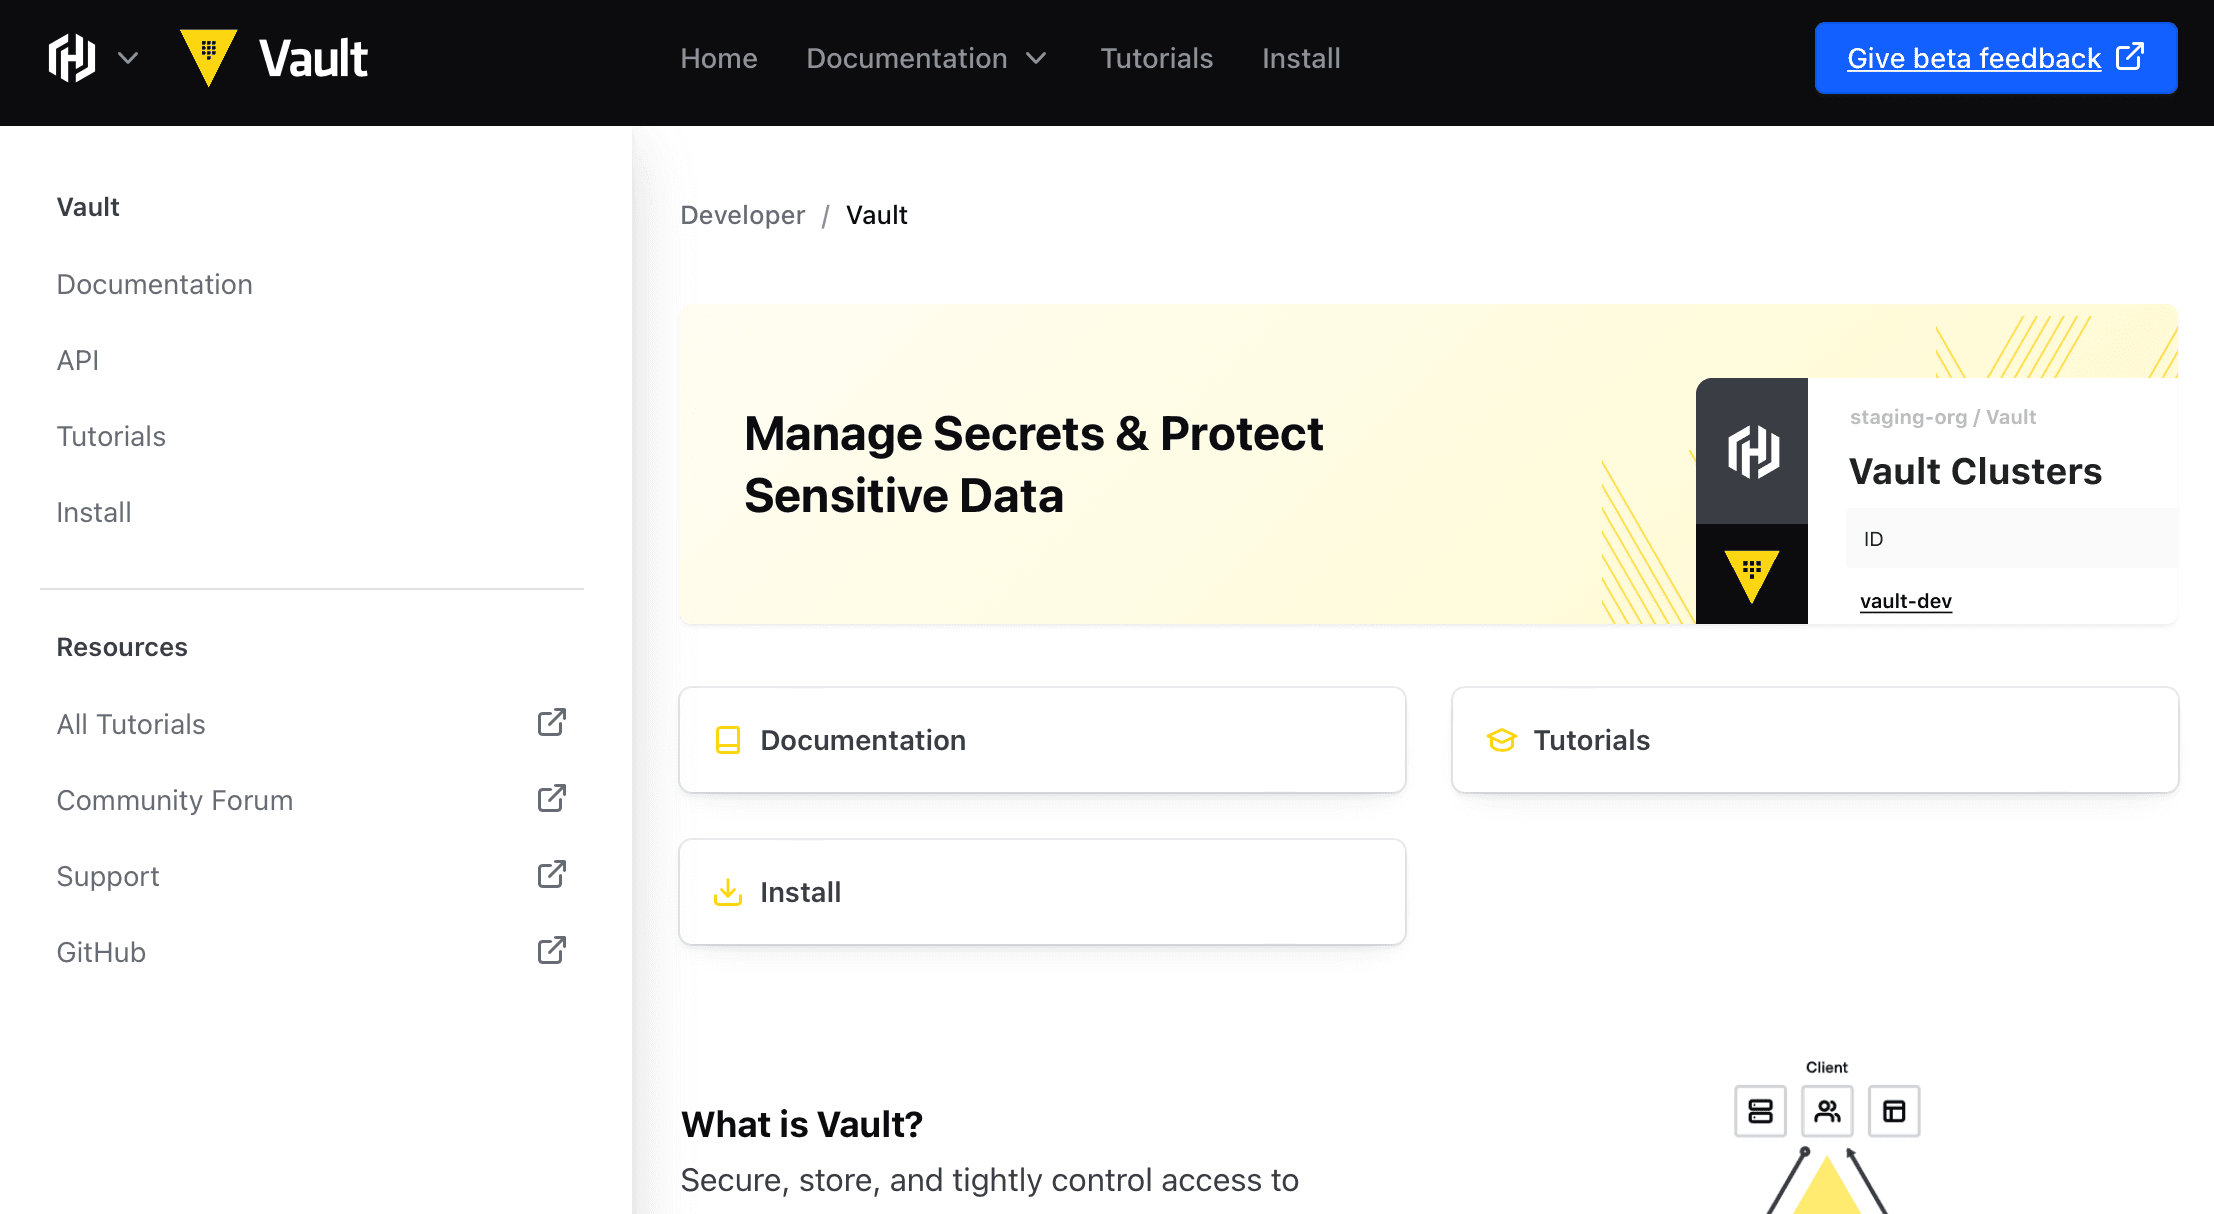
Task: Click the Developer breadcrumb link
Action: pos(742,215)
